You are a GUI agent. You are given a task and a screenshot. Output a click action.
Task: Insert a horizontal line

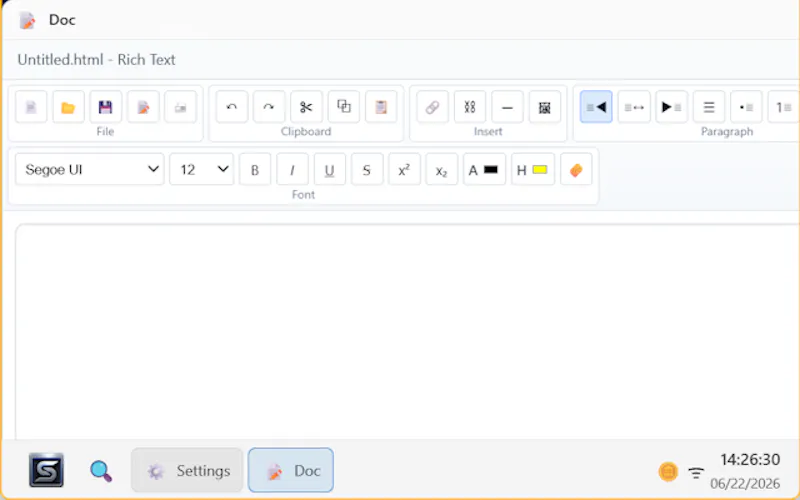(507, 107)
